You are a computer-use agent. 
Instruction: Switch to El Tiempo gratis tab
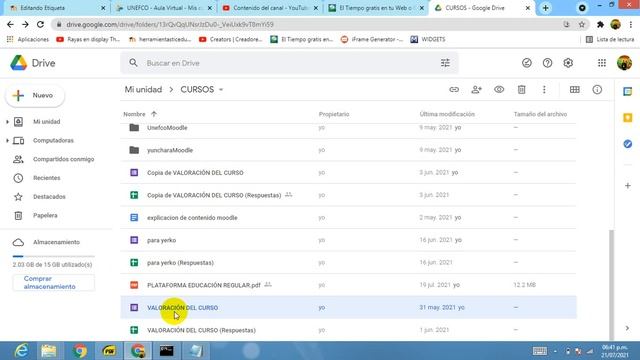[x=376, y=8]
